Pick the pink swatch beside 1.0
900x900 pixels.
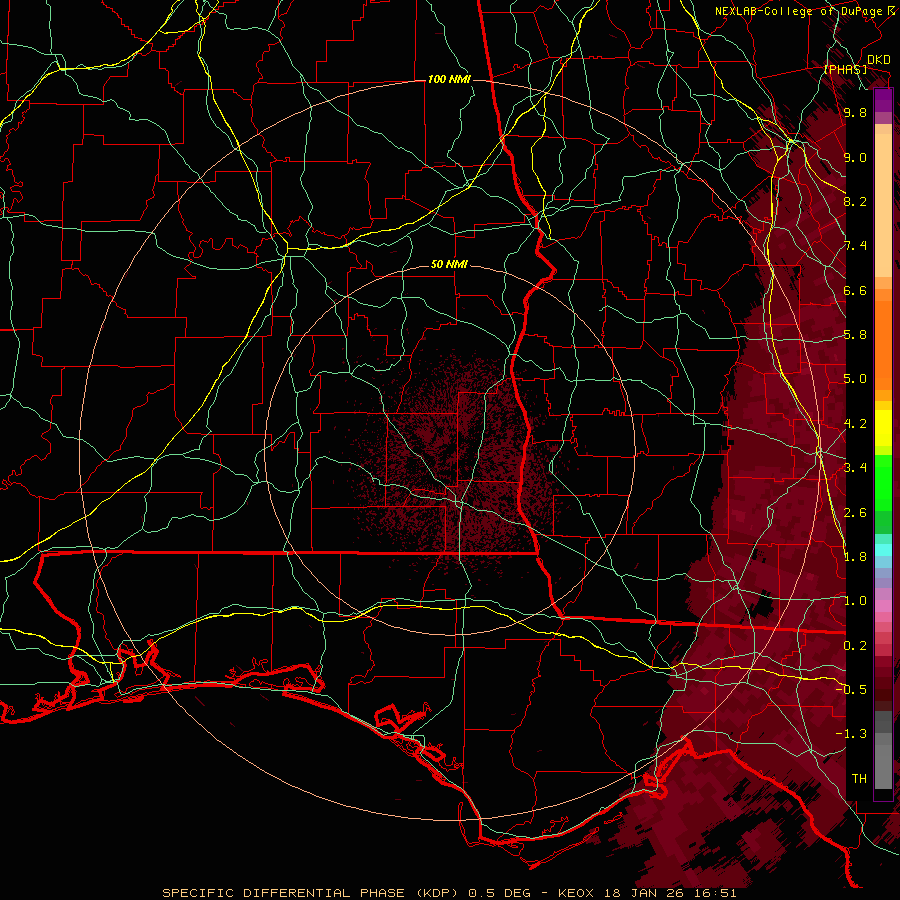883,606
